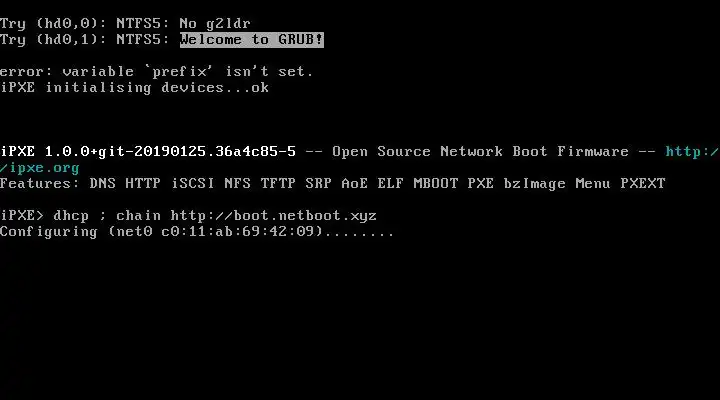Click the iPXE> command prompt
Viewport: 720px width, 400px height.
(22, 215)
